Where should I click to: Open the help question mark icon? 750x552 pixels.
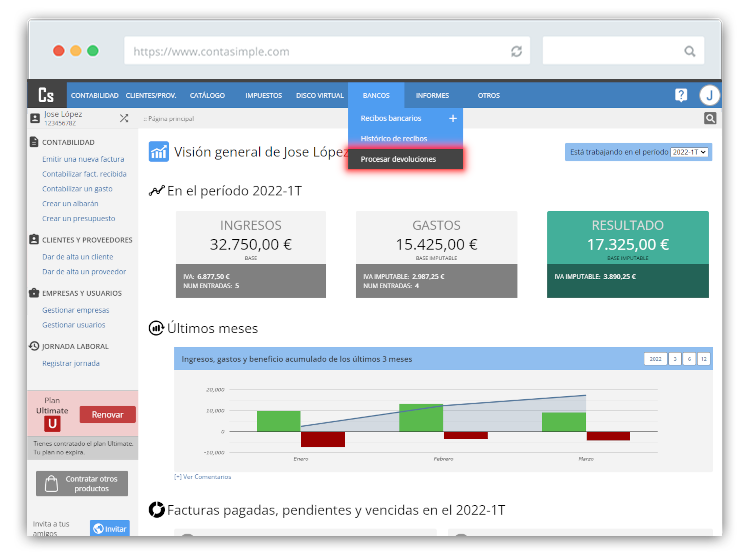681,95
